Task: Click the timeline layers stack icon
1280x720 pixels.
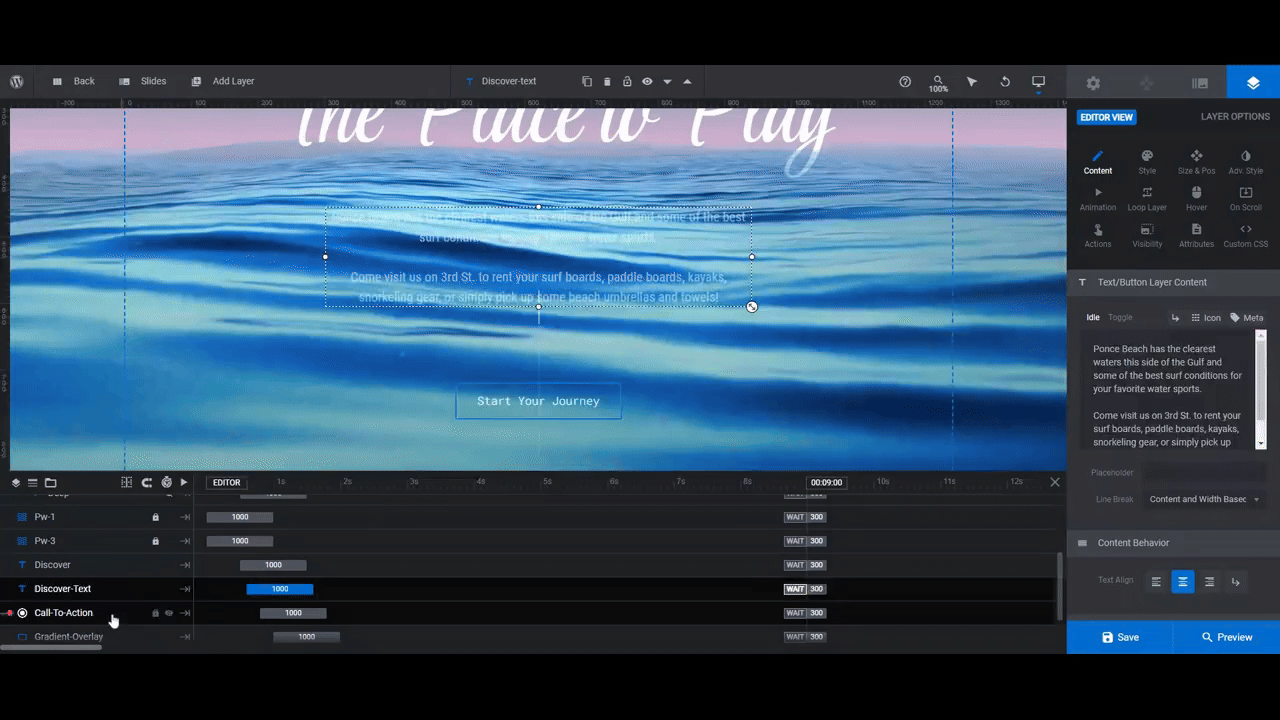Action: click(x=16, y=482)
